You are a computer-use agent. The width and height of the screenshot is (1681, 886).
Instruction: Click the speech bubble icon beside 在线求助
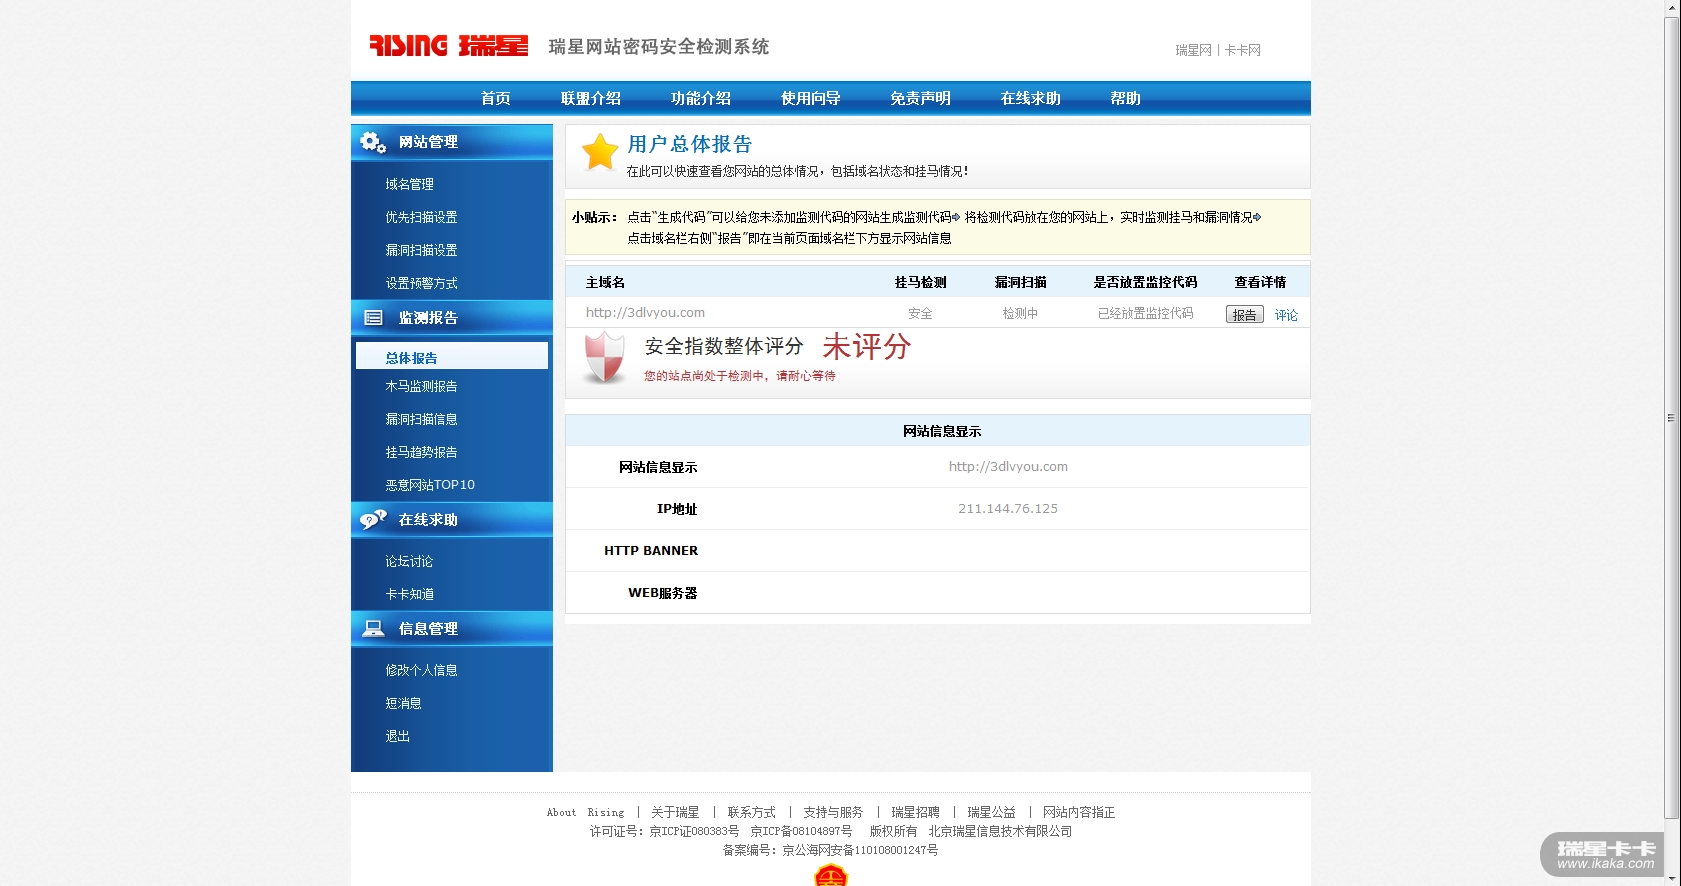coord(373,519)
